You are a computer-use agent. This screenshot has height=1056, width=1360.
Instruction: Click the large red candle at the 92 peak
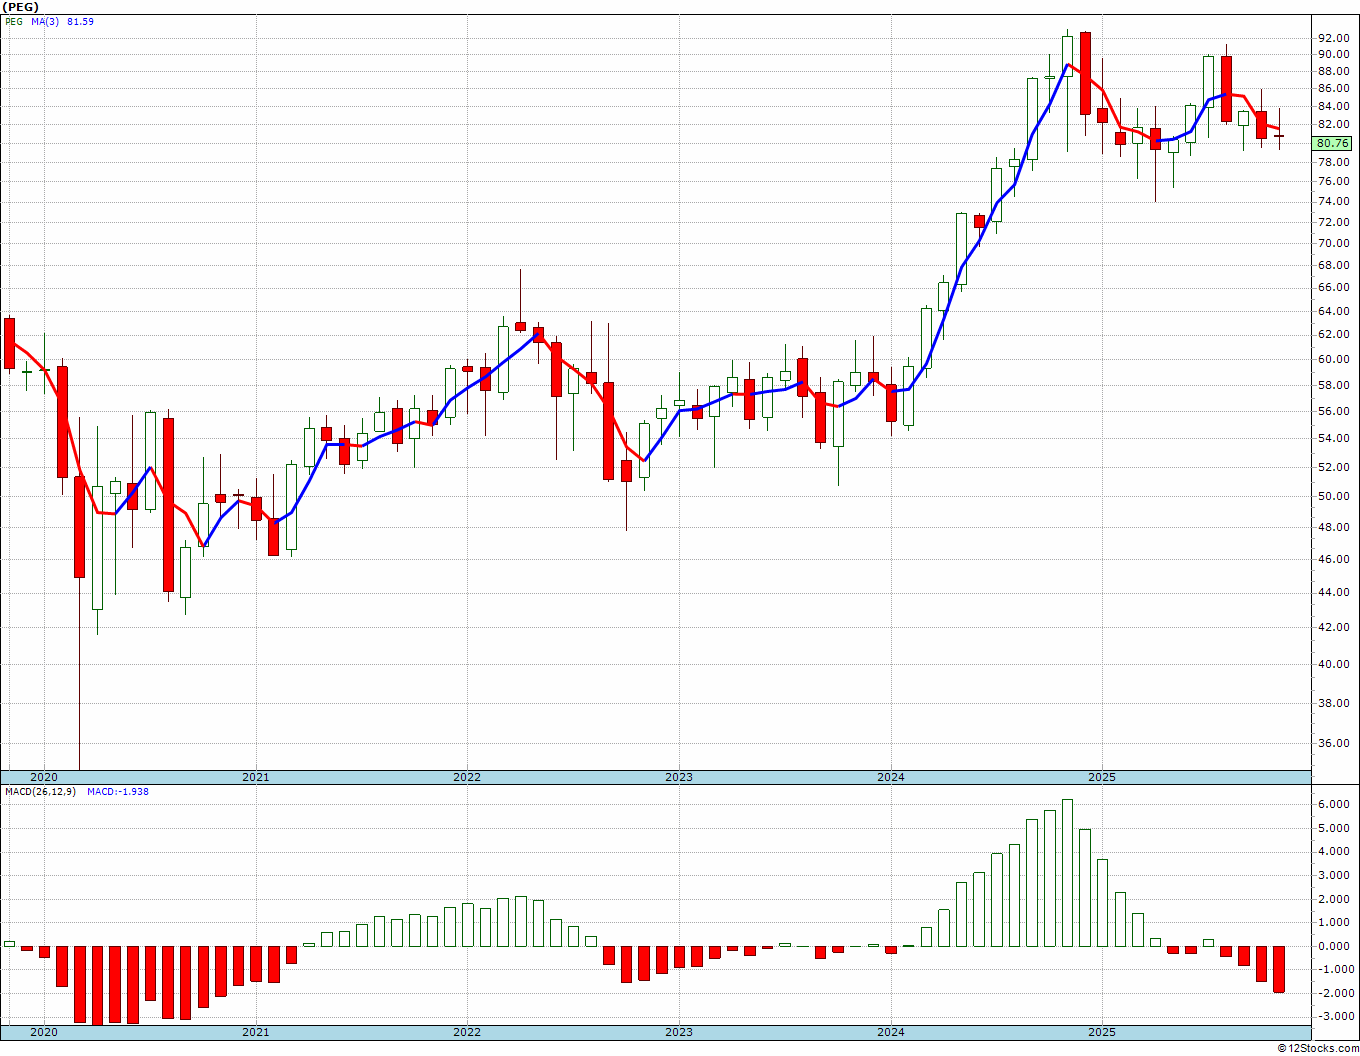pos(1085,73)
